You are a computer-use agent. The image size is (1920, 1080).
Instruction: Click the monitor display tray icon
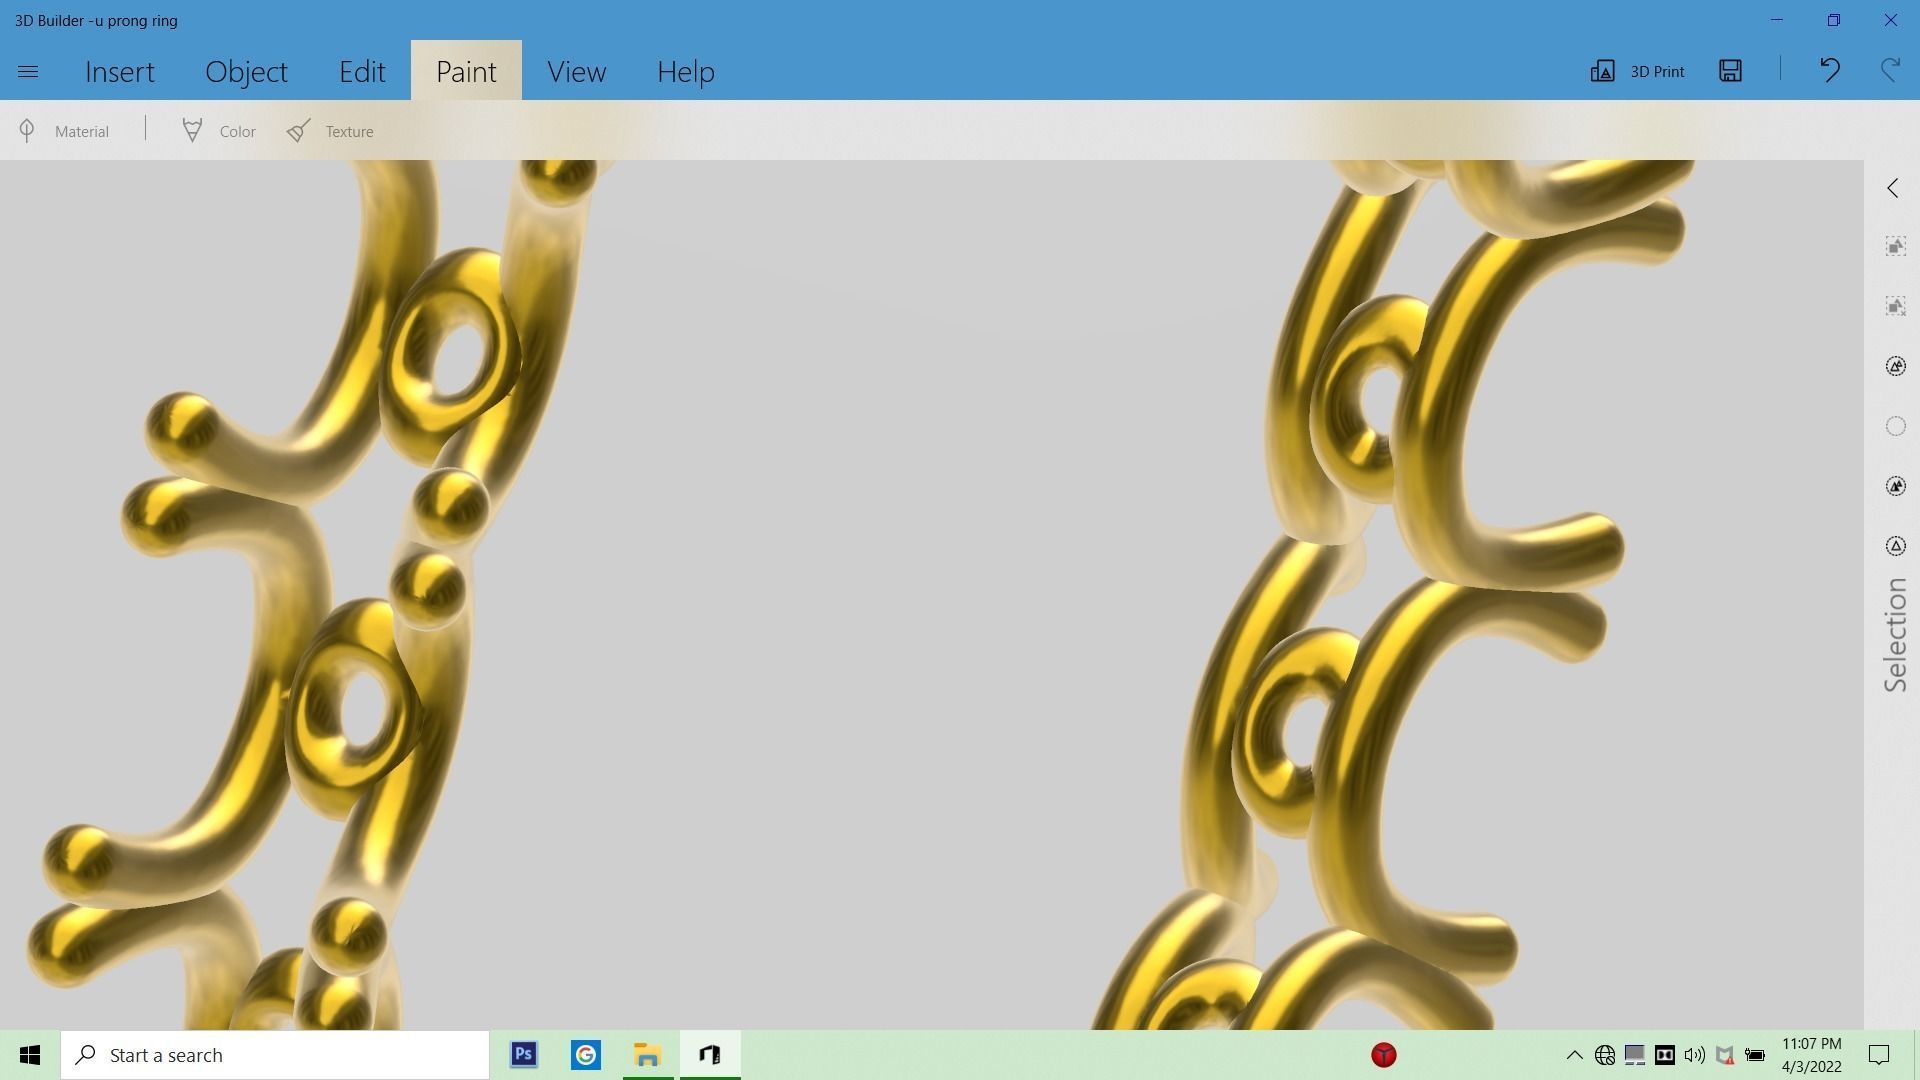pos(1635,1055)
